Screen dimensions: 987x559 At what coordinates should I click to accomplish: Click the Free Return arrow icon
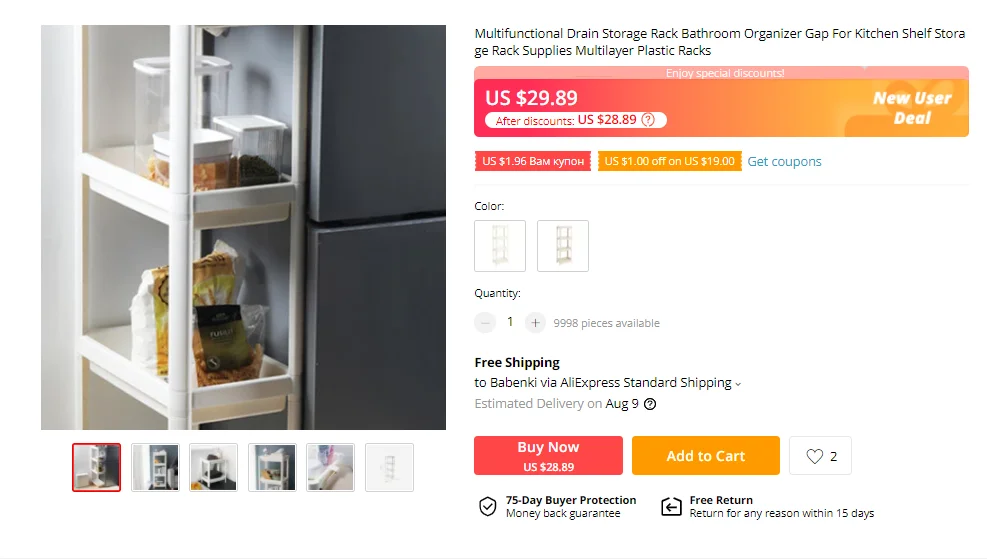coord(671,506)
